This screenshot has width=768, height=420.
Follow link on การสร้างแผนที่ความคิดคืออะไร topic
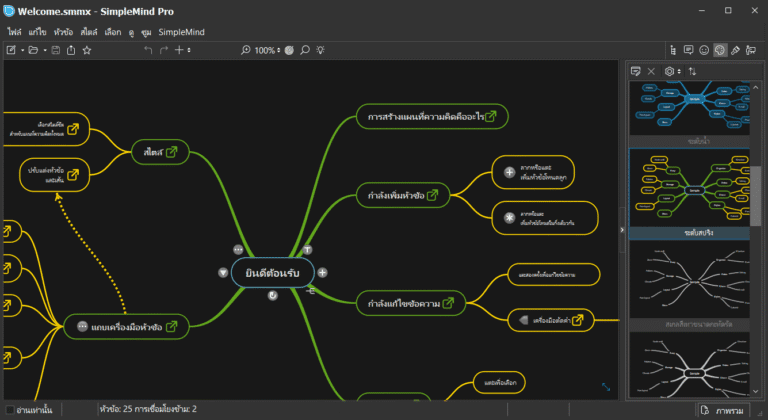tap(491, 116)
